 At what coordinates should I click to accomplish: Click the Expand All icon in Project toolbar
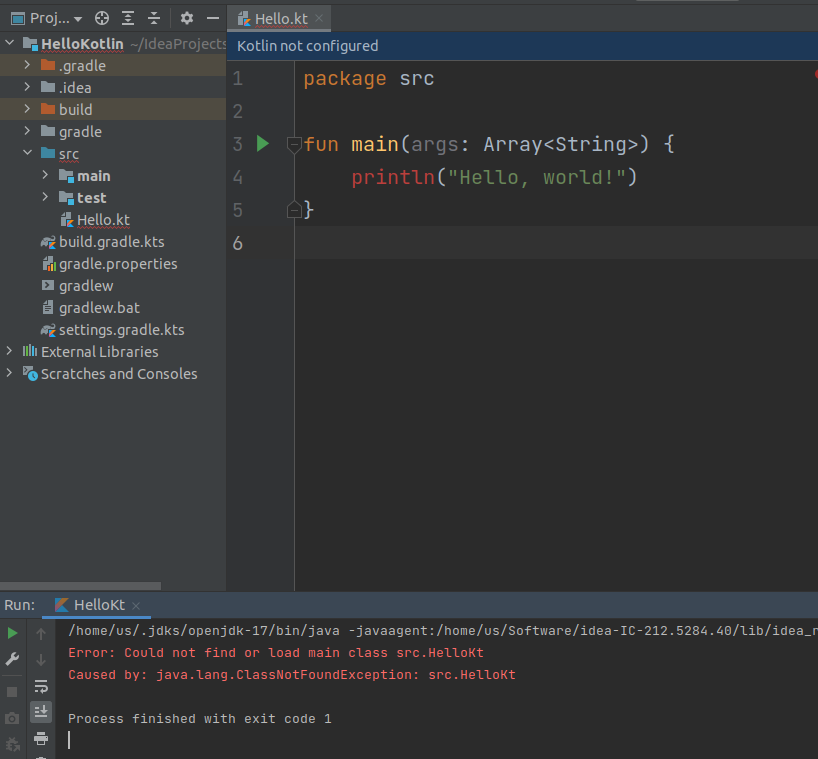pos(128,19)
